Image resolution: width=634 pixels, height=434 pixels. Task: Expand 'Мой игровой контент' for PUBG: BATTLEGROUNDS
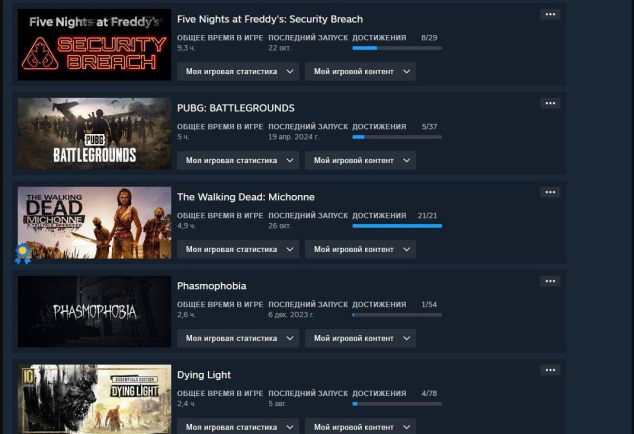(360, 161)
